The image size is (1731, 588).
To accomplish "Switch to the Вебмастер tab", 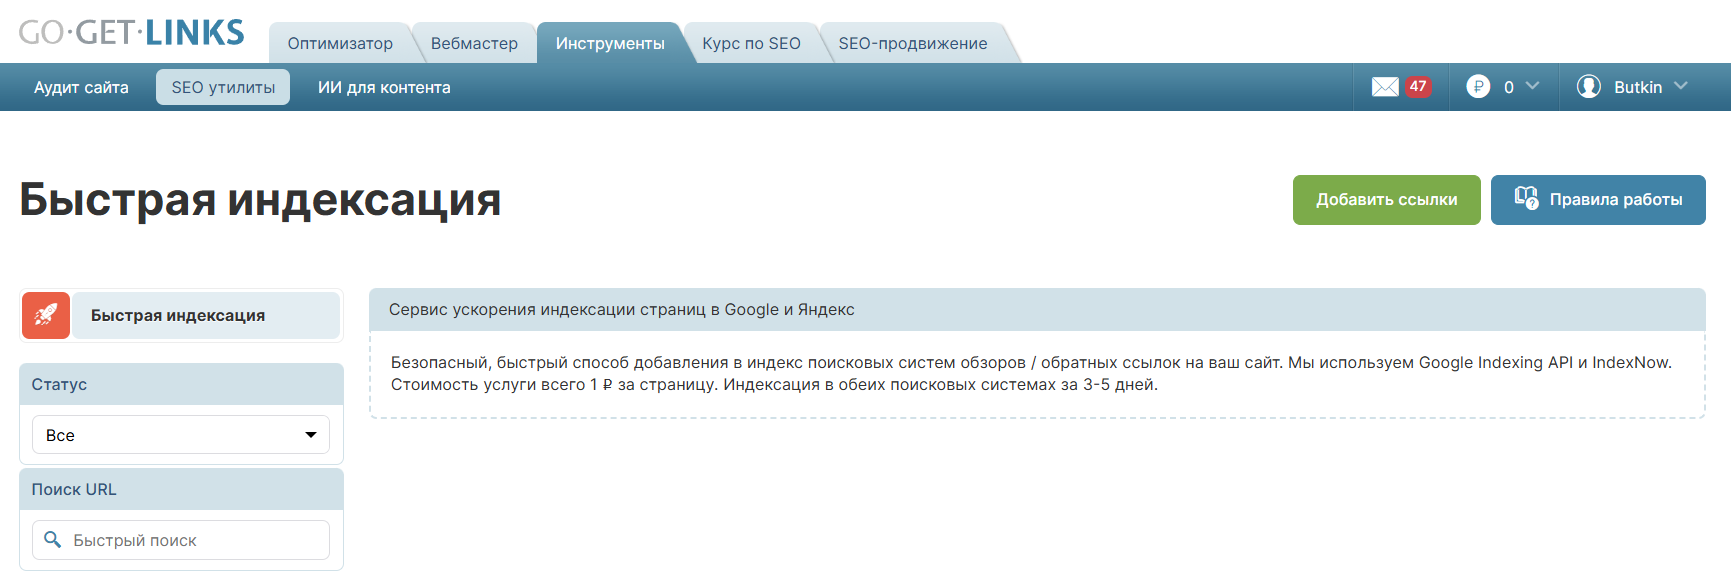I will pyautogui.click(x=474, y=44).
